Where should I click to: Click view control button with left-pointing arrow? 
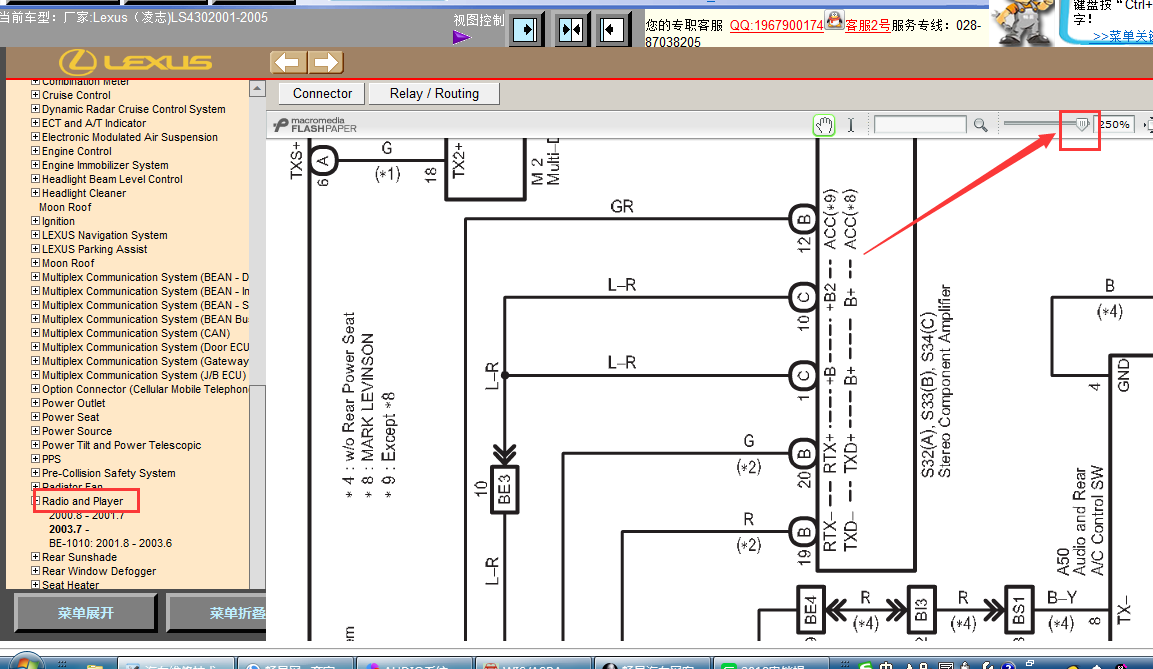612,30
